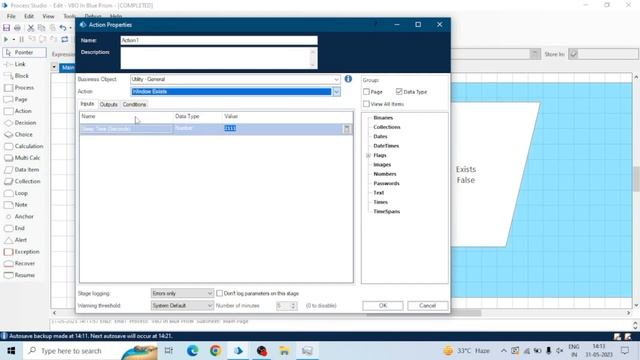Click the calculator icon in the Value cell
The height and width of the screenshot is (360, 640).
pyautogui.click(x=347, y=129)
